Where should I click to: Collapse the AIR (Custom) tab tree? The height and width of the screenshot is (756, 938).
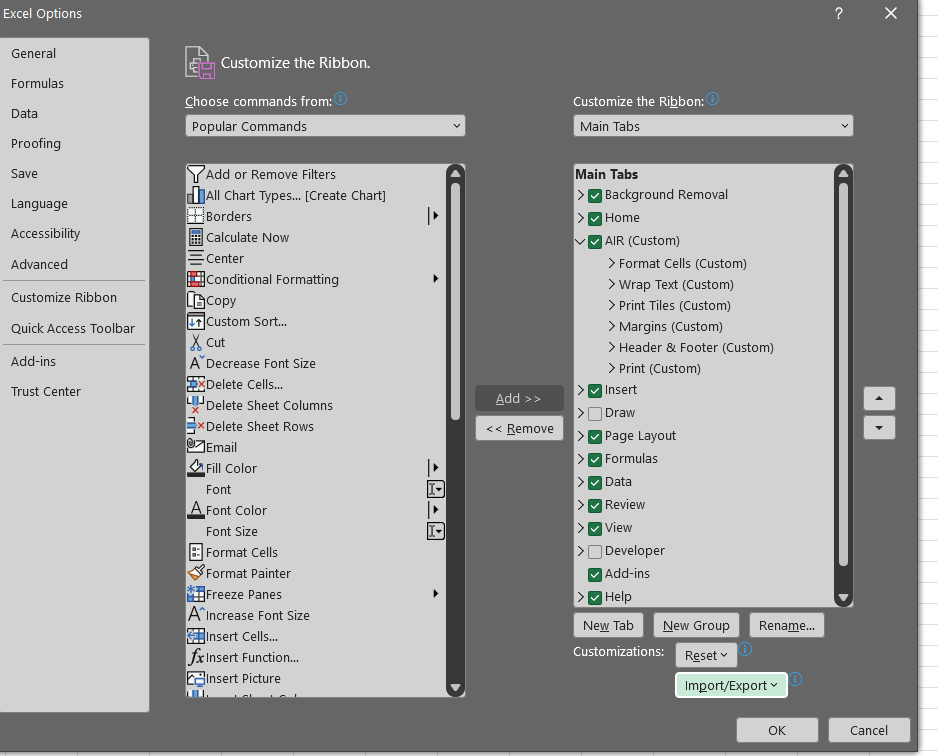pos(580,241)
